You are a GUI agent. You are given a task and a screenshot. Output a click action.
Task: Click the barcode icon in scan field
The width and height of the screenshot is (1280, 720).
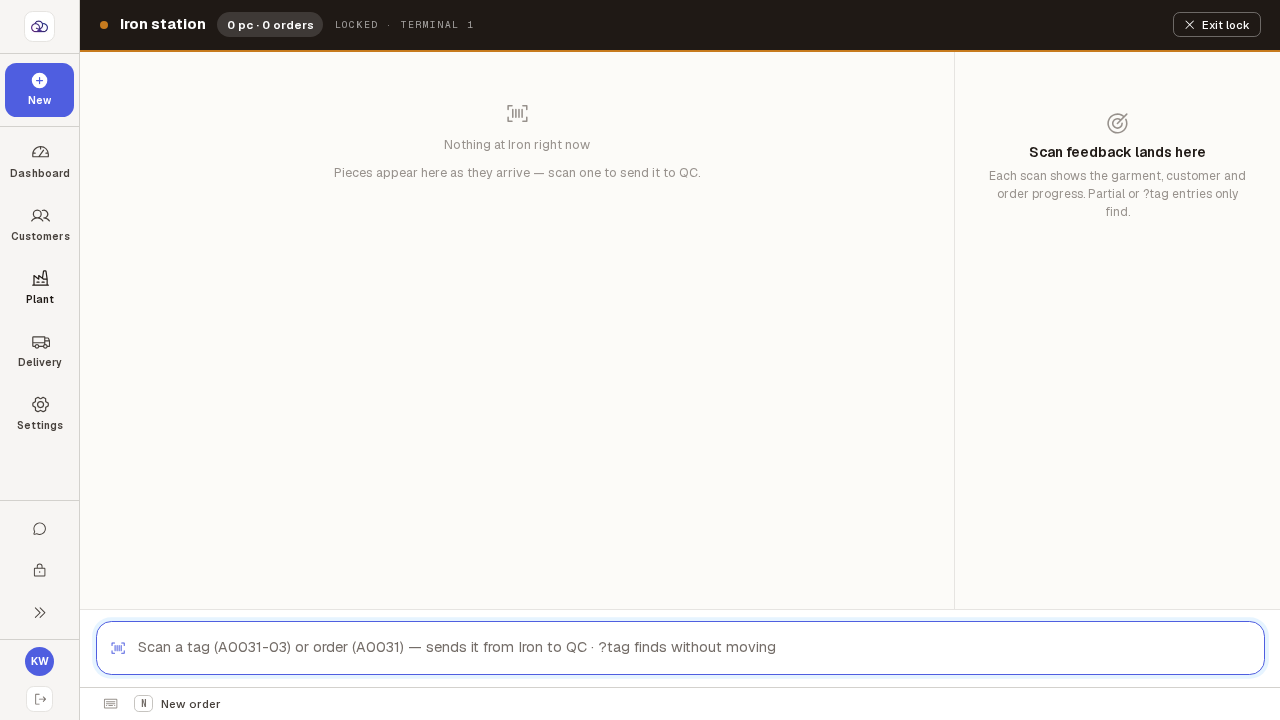point(118,648)
